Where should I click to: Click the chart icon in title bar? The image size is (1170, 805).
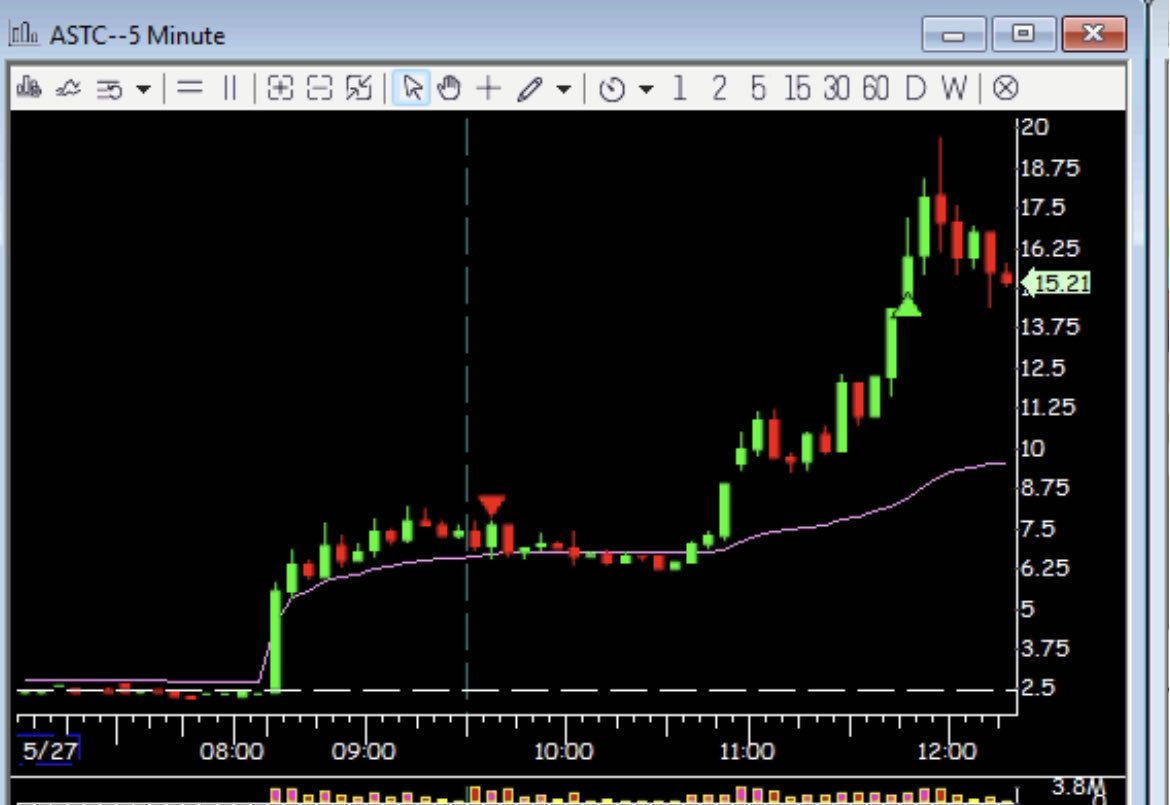pos(24,34)
